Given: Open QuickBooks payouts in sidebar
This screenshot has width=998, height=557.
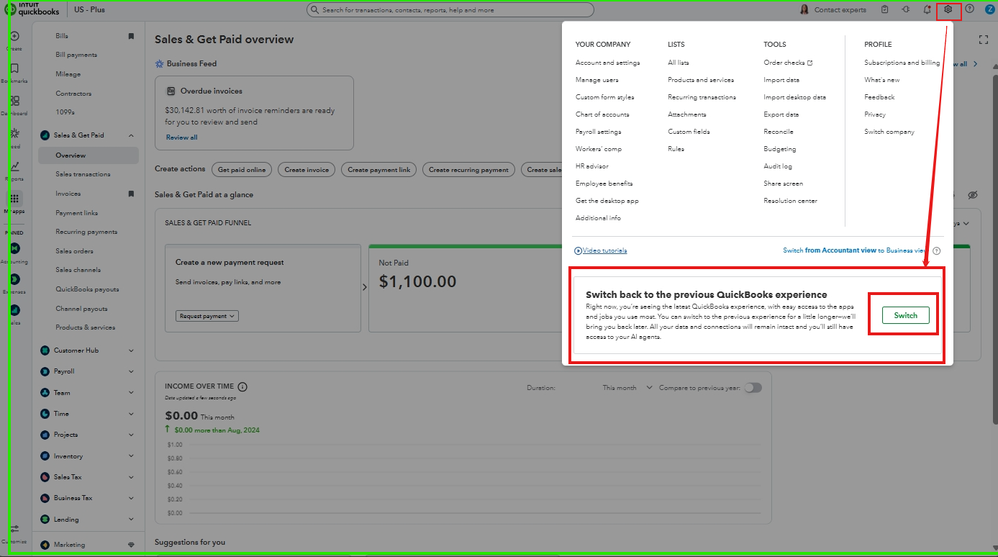Looking at the screenshot, I should click(x=87, y=290).
